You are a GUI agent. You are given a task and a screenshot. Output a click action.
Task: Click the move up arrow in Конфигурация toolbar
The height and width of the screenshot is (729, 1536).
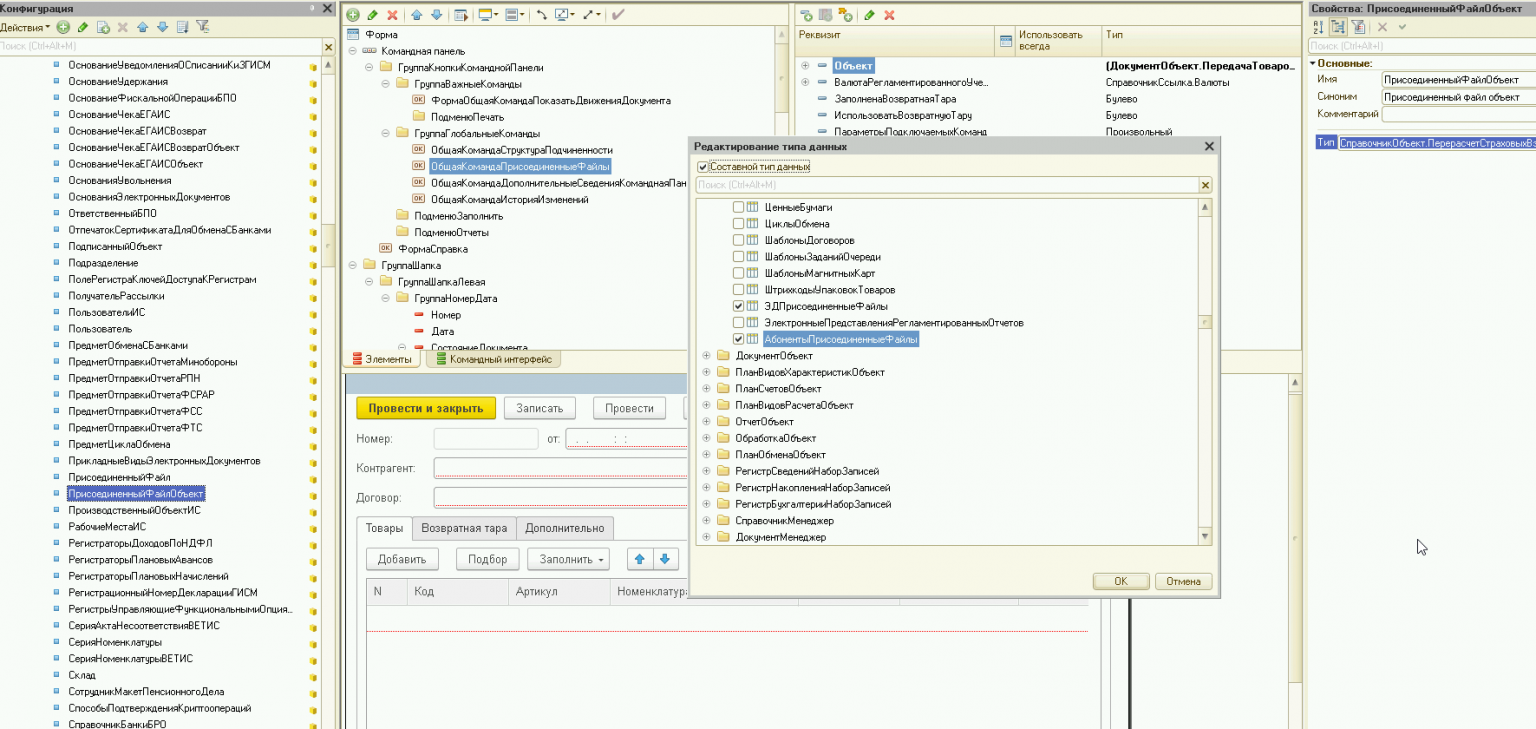(x=142, y=27)
